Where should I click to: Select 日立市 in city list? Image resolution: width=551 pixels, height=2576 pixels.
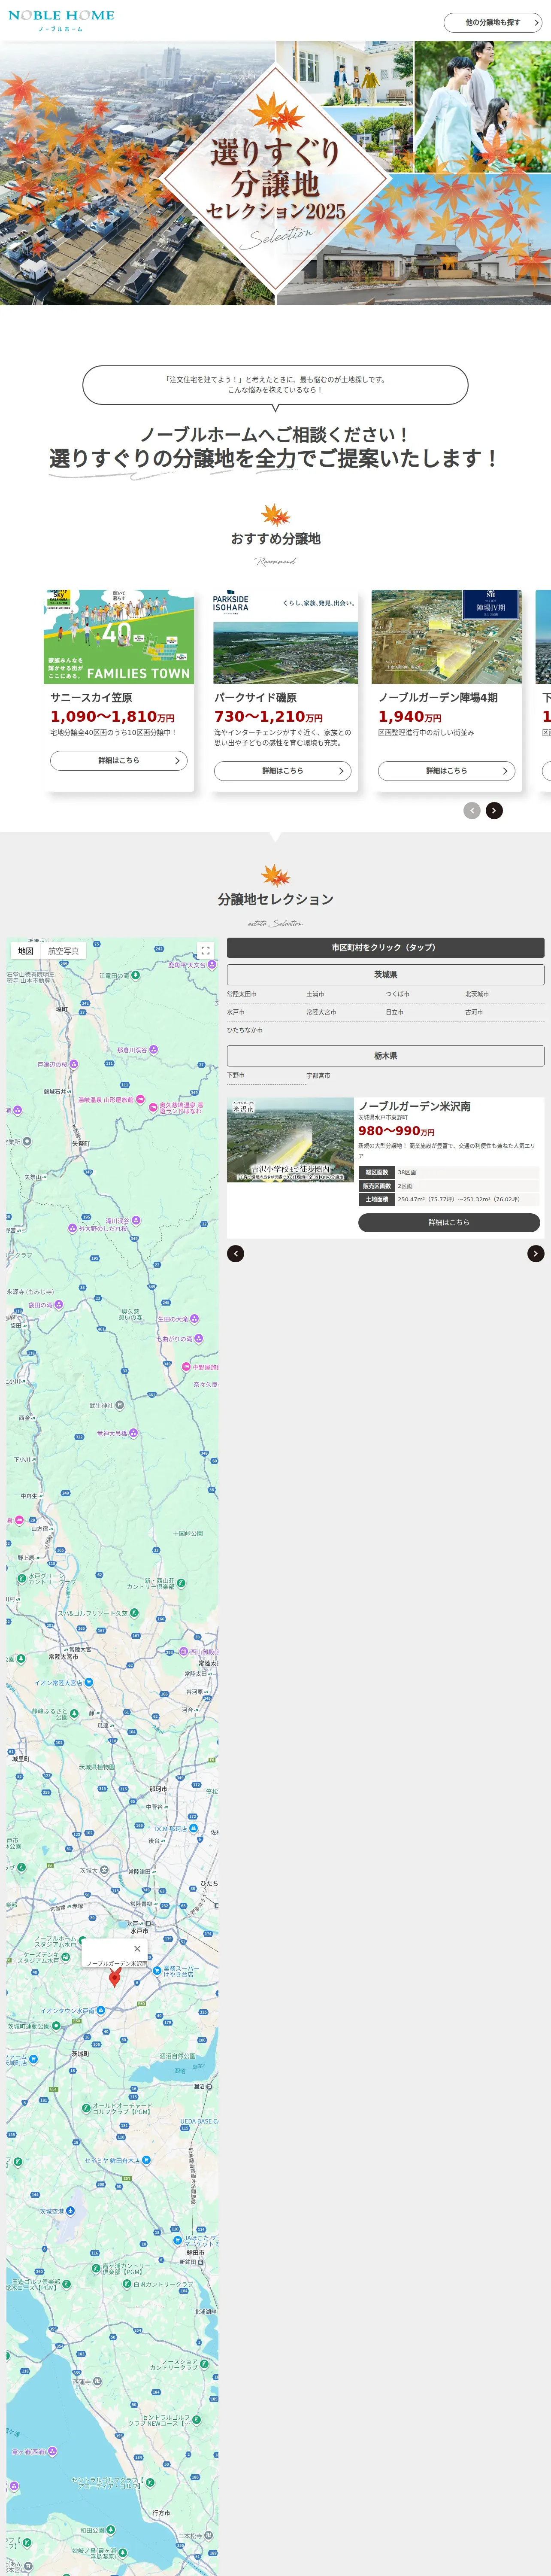point(395,1012)
